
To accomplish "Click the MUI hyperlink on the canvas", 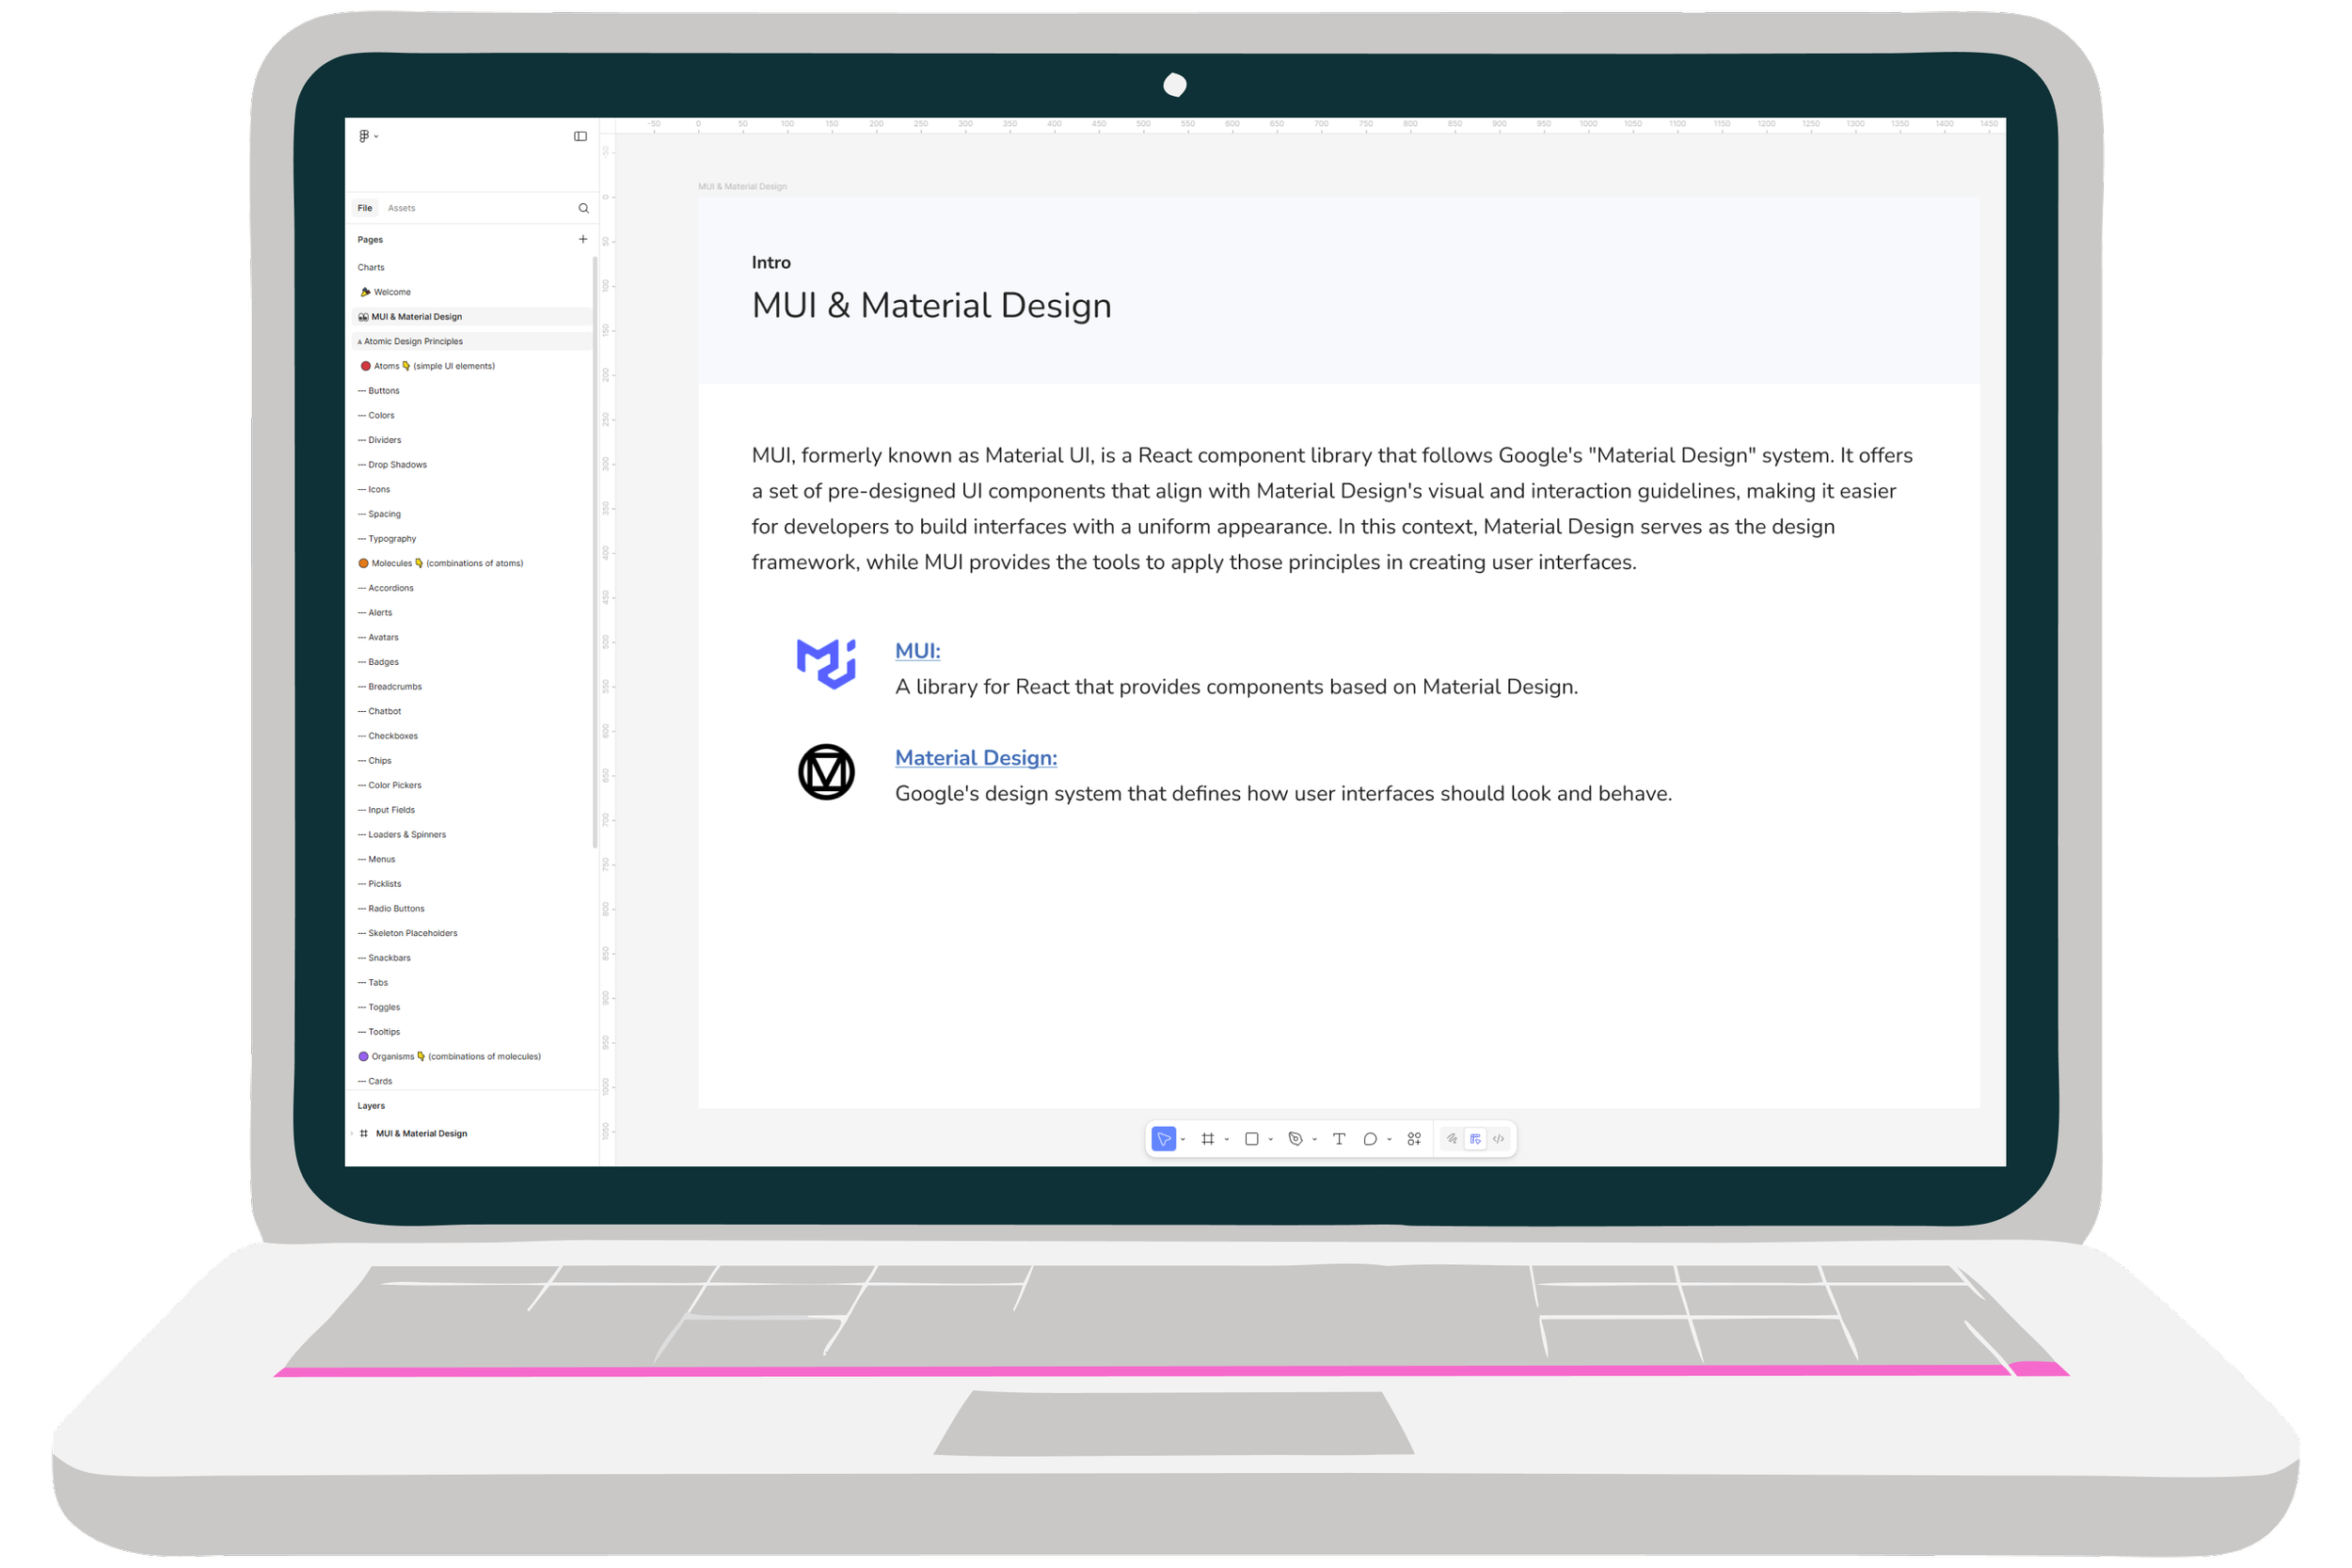I will point(917,650).
